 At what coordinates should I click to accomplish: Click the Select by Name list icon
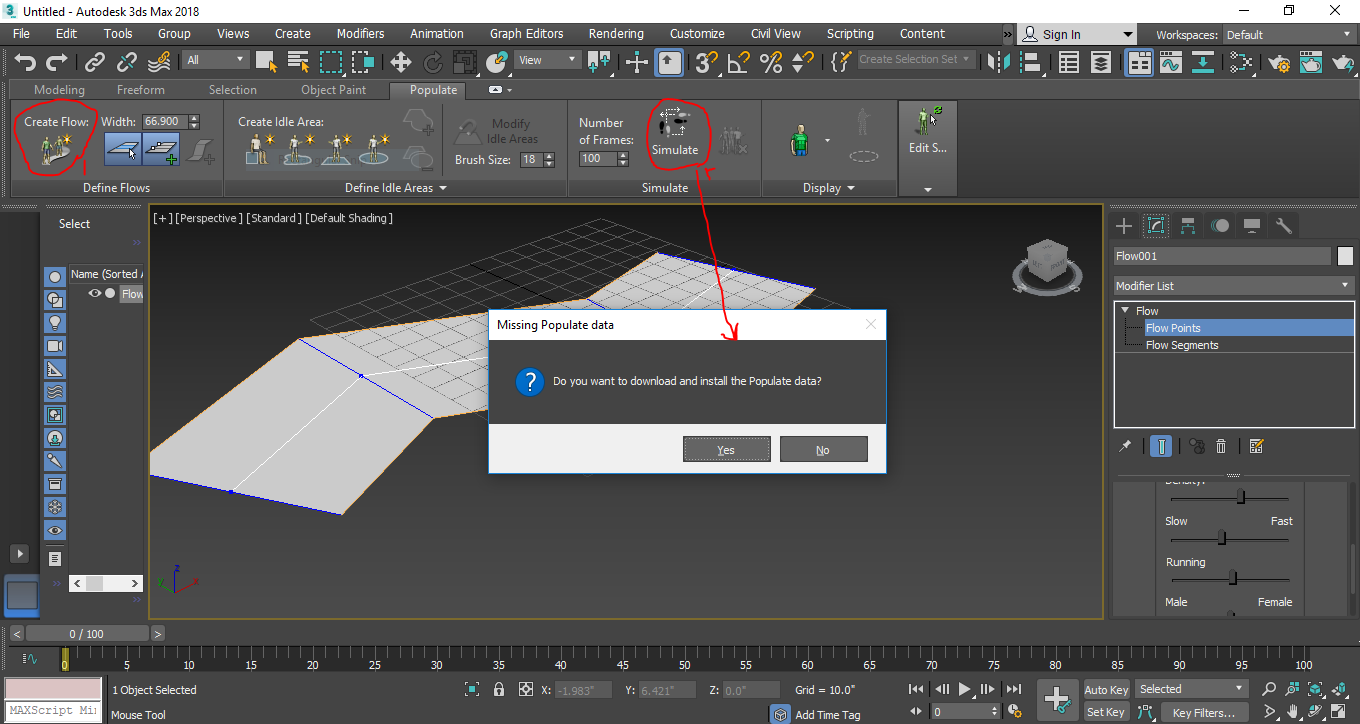(x=298, y=62)
